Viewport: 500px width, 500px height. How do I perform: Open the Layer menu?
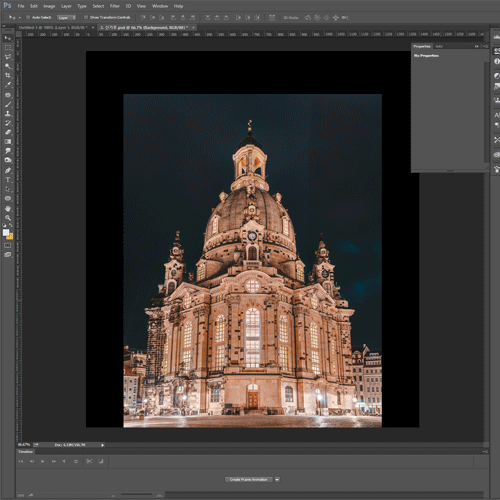pos(66,6)
